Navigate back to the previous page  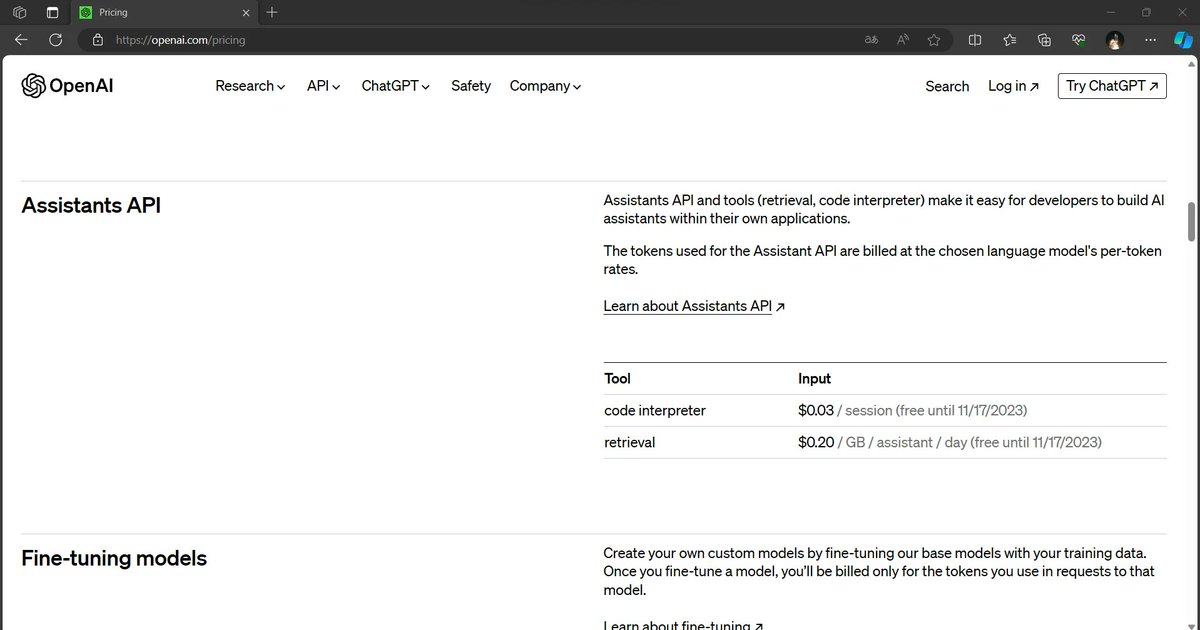21,40
